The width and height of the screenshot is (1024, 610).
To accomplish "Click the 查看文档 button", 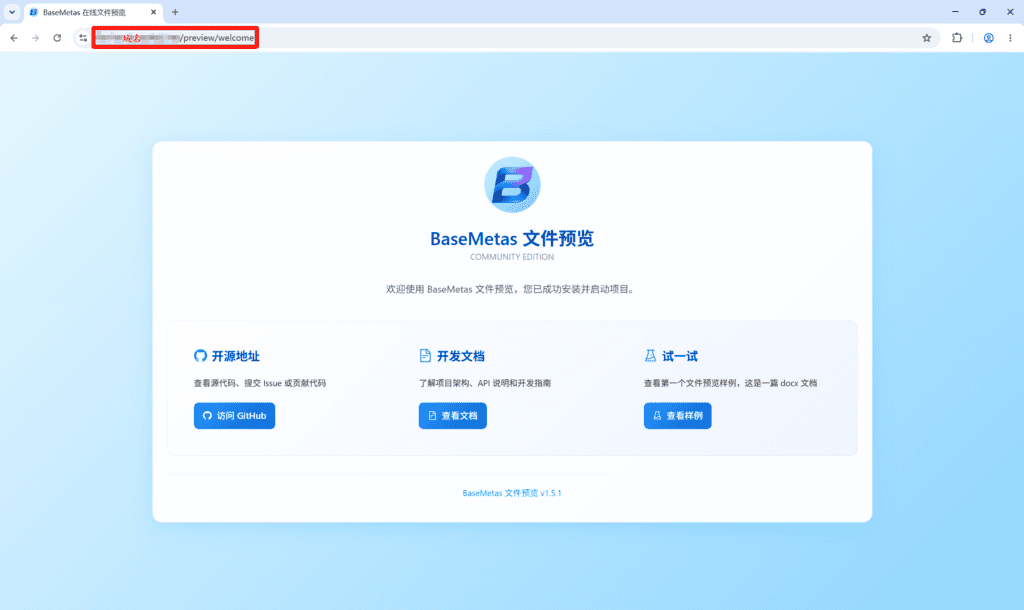I will (453, 415).
